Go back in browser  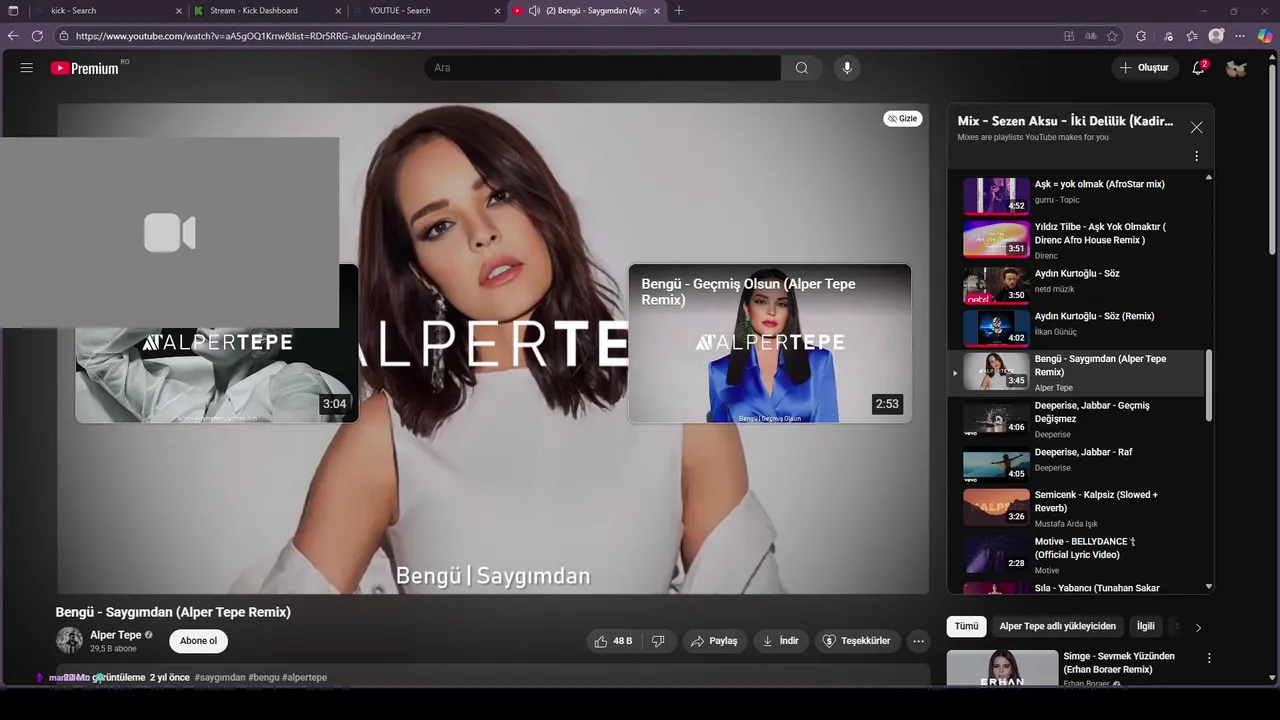point(13,36)
